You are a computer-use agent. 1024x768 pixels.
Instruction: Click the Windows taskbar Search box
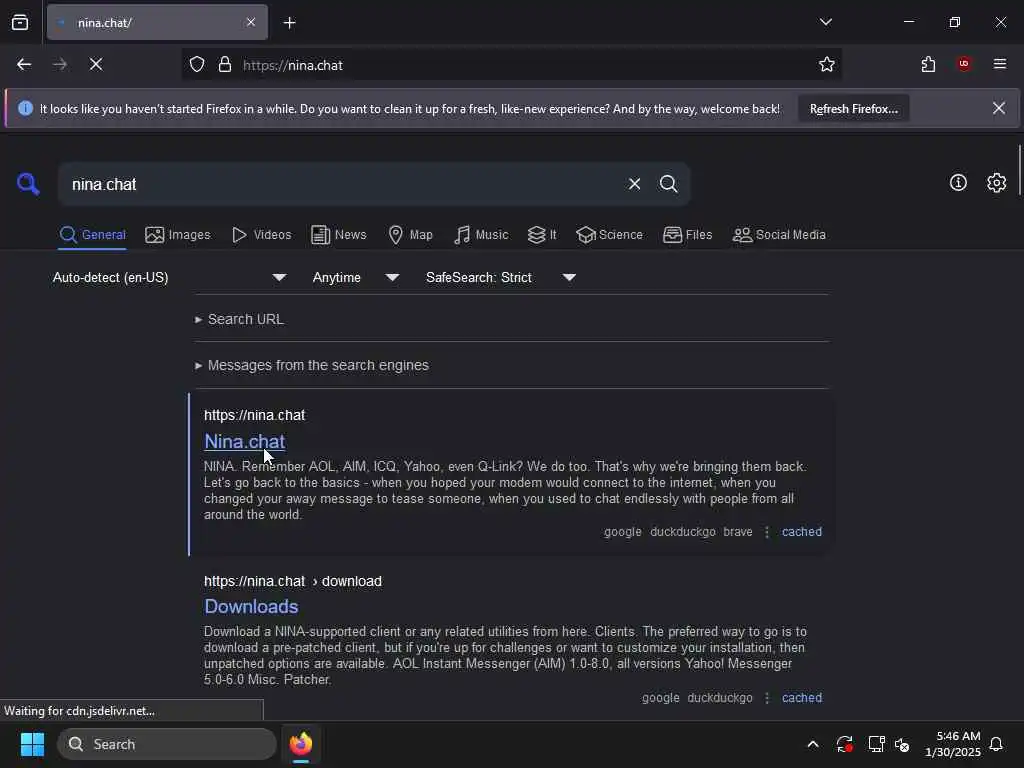(167, 744)
